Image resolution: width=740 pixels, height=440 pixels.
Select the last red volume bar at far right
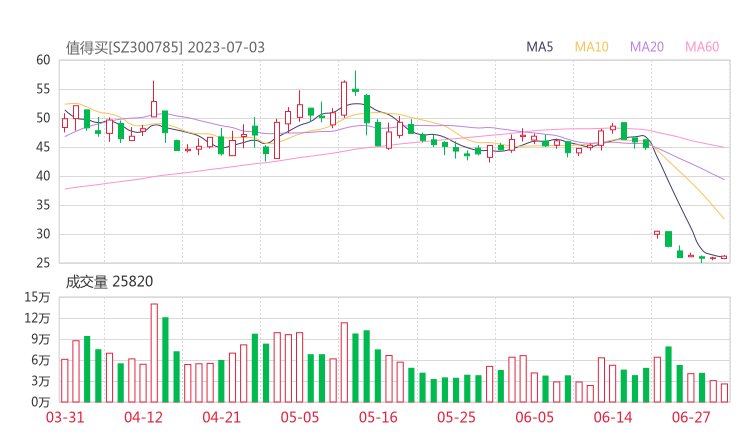724,393
